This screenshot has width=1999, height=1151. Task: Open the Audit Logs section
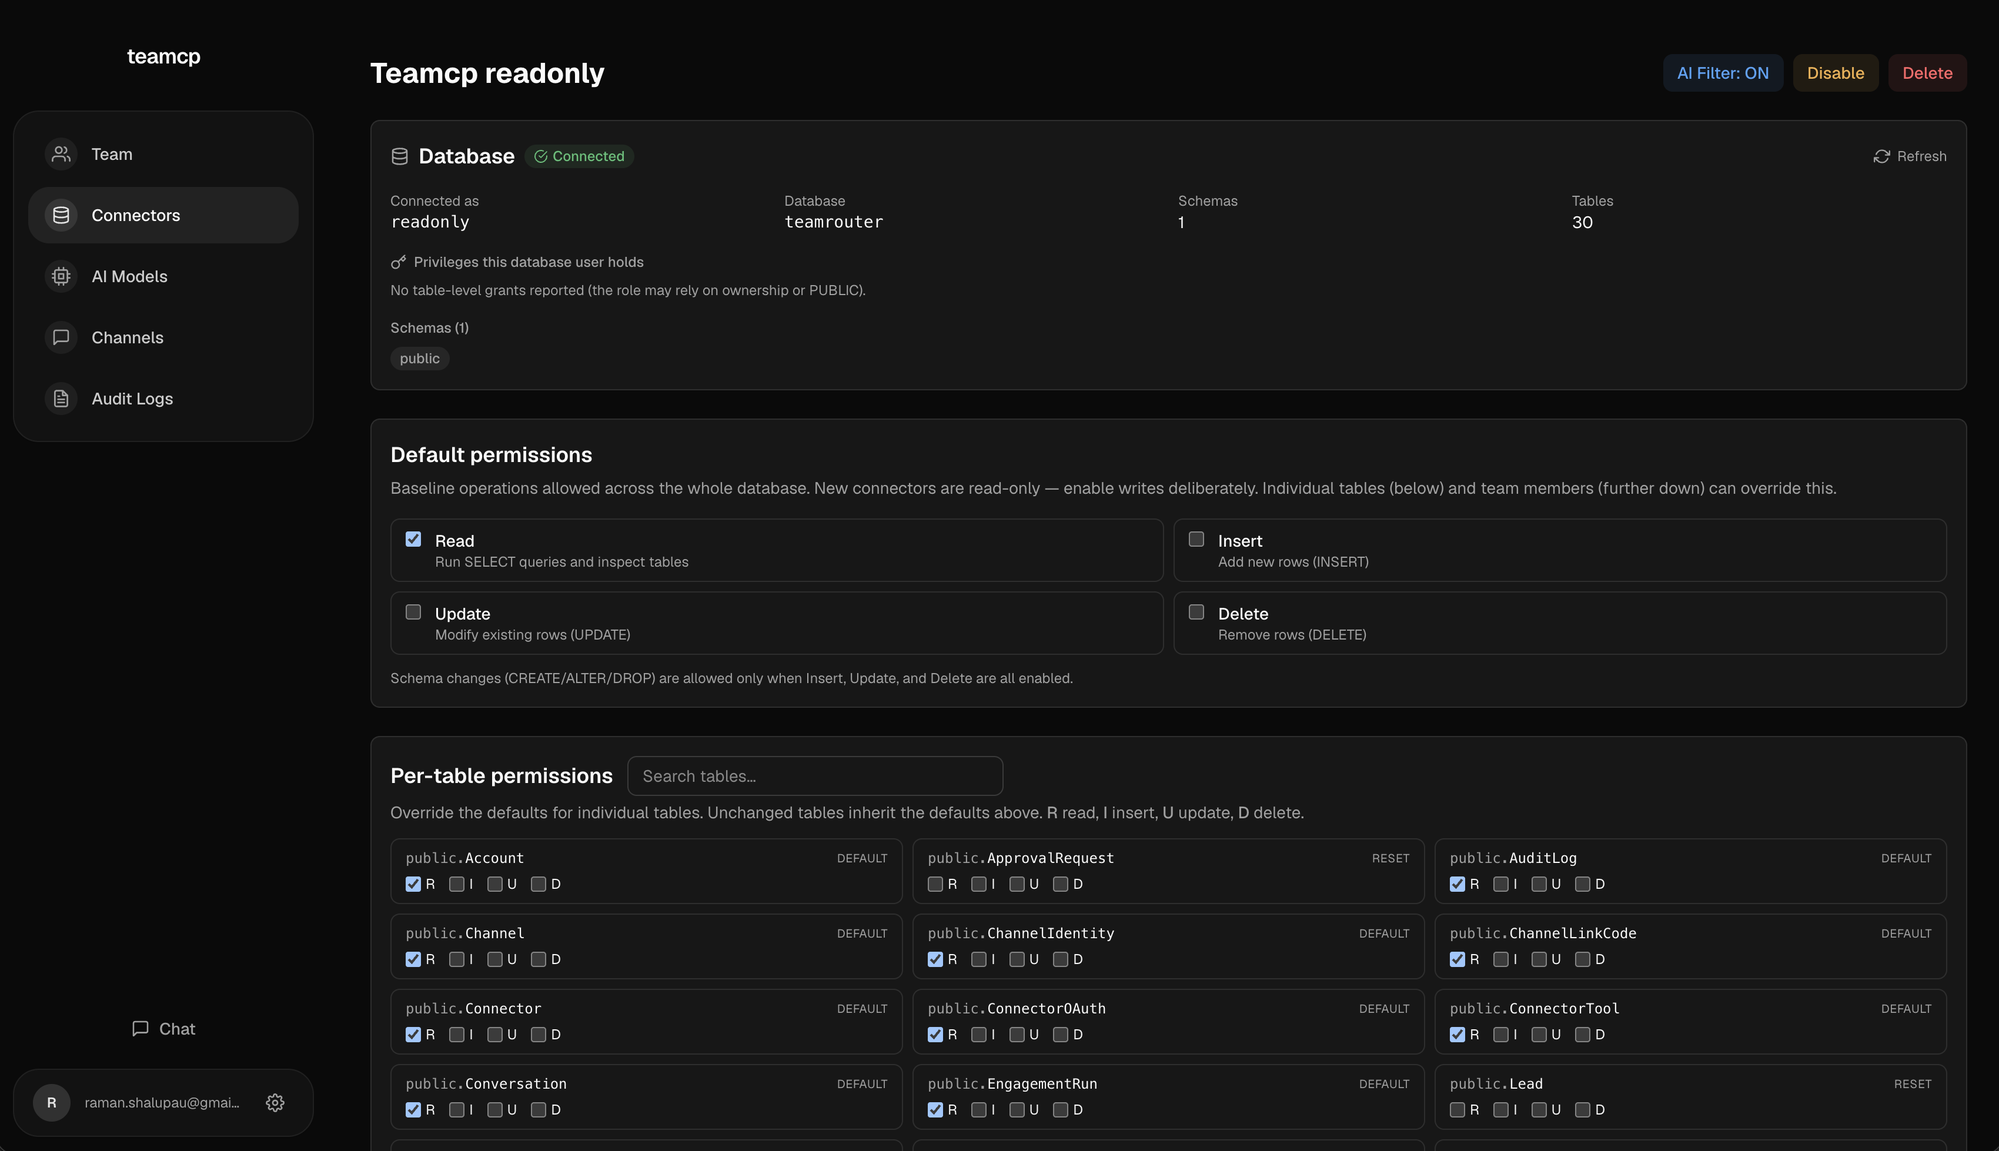[163, 398]
